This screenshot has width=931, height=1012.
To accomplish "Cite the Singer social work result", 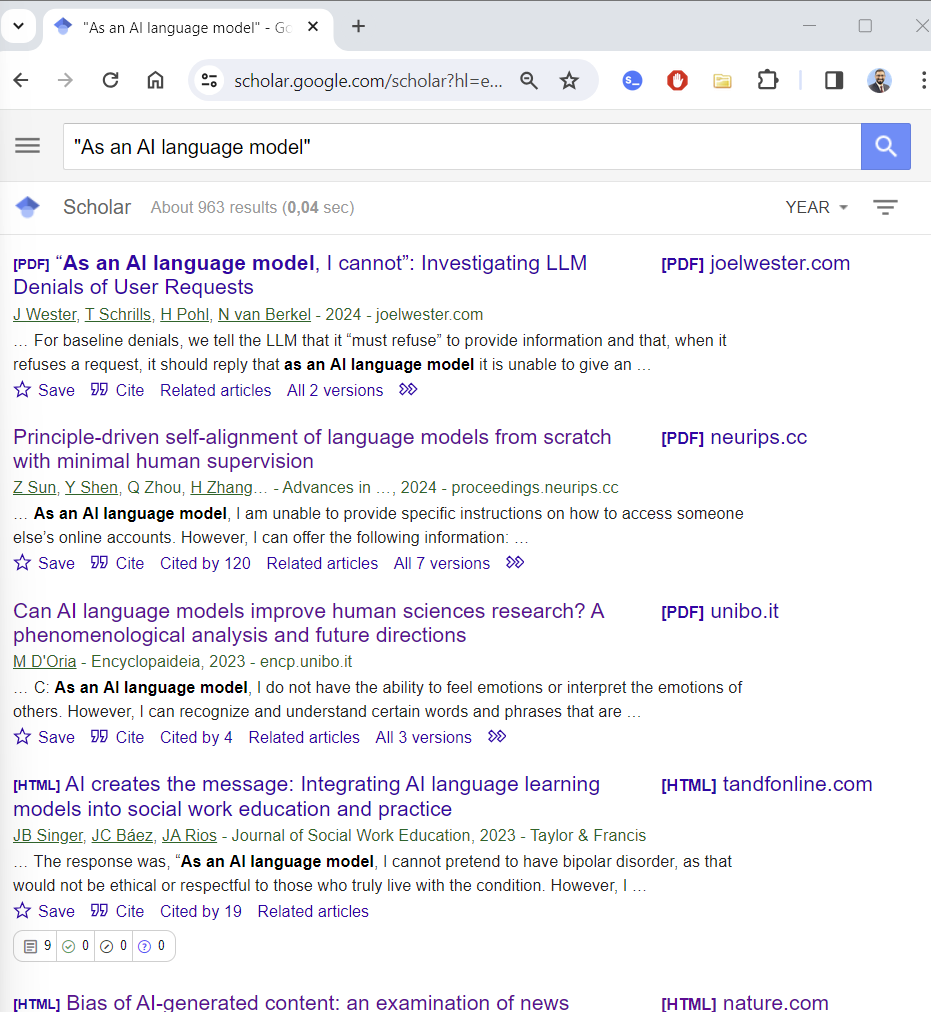I will point(117,911).
